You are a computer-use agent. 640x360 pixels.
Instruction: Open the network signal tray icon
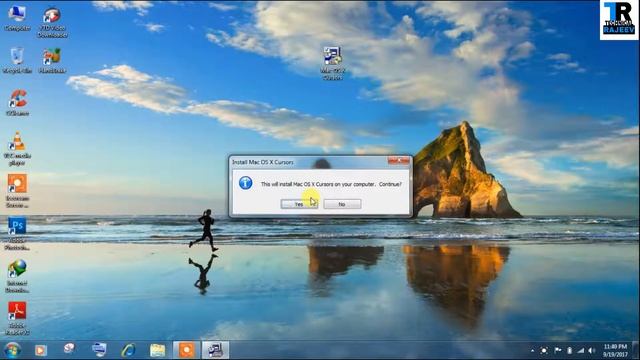(581, 351)
